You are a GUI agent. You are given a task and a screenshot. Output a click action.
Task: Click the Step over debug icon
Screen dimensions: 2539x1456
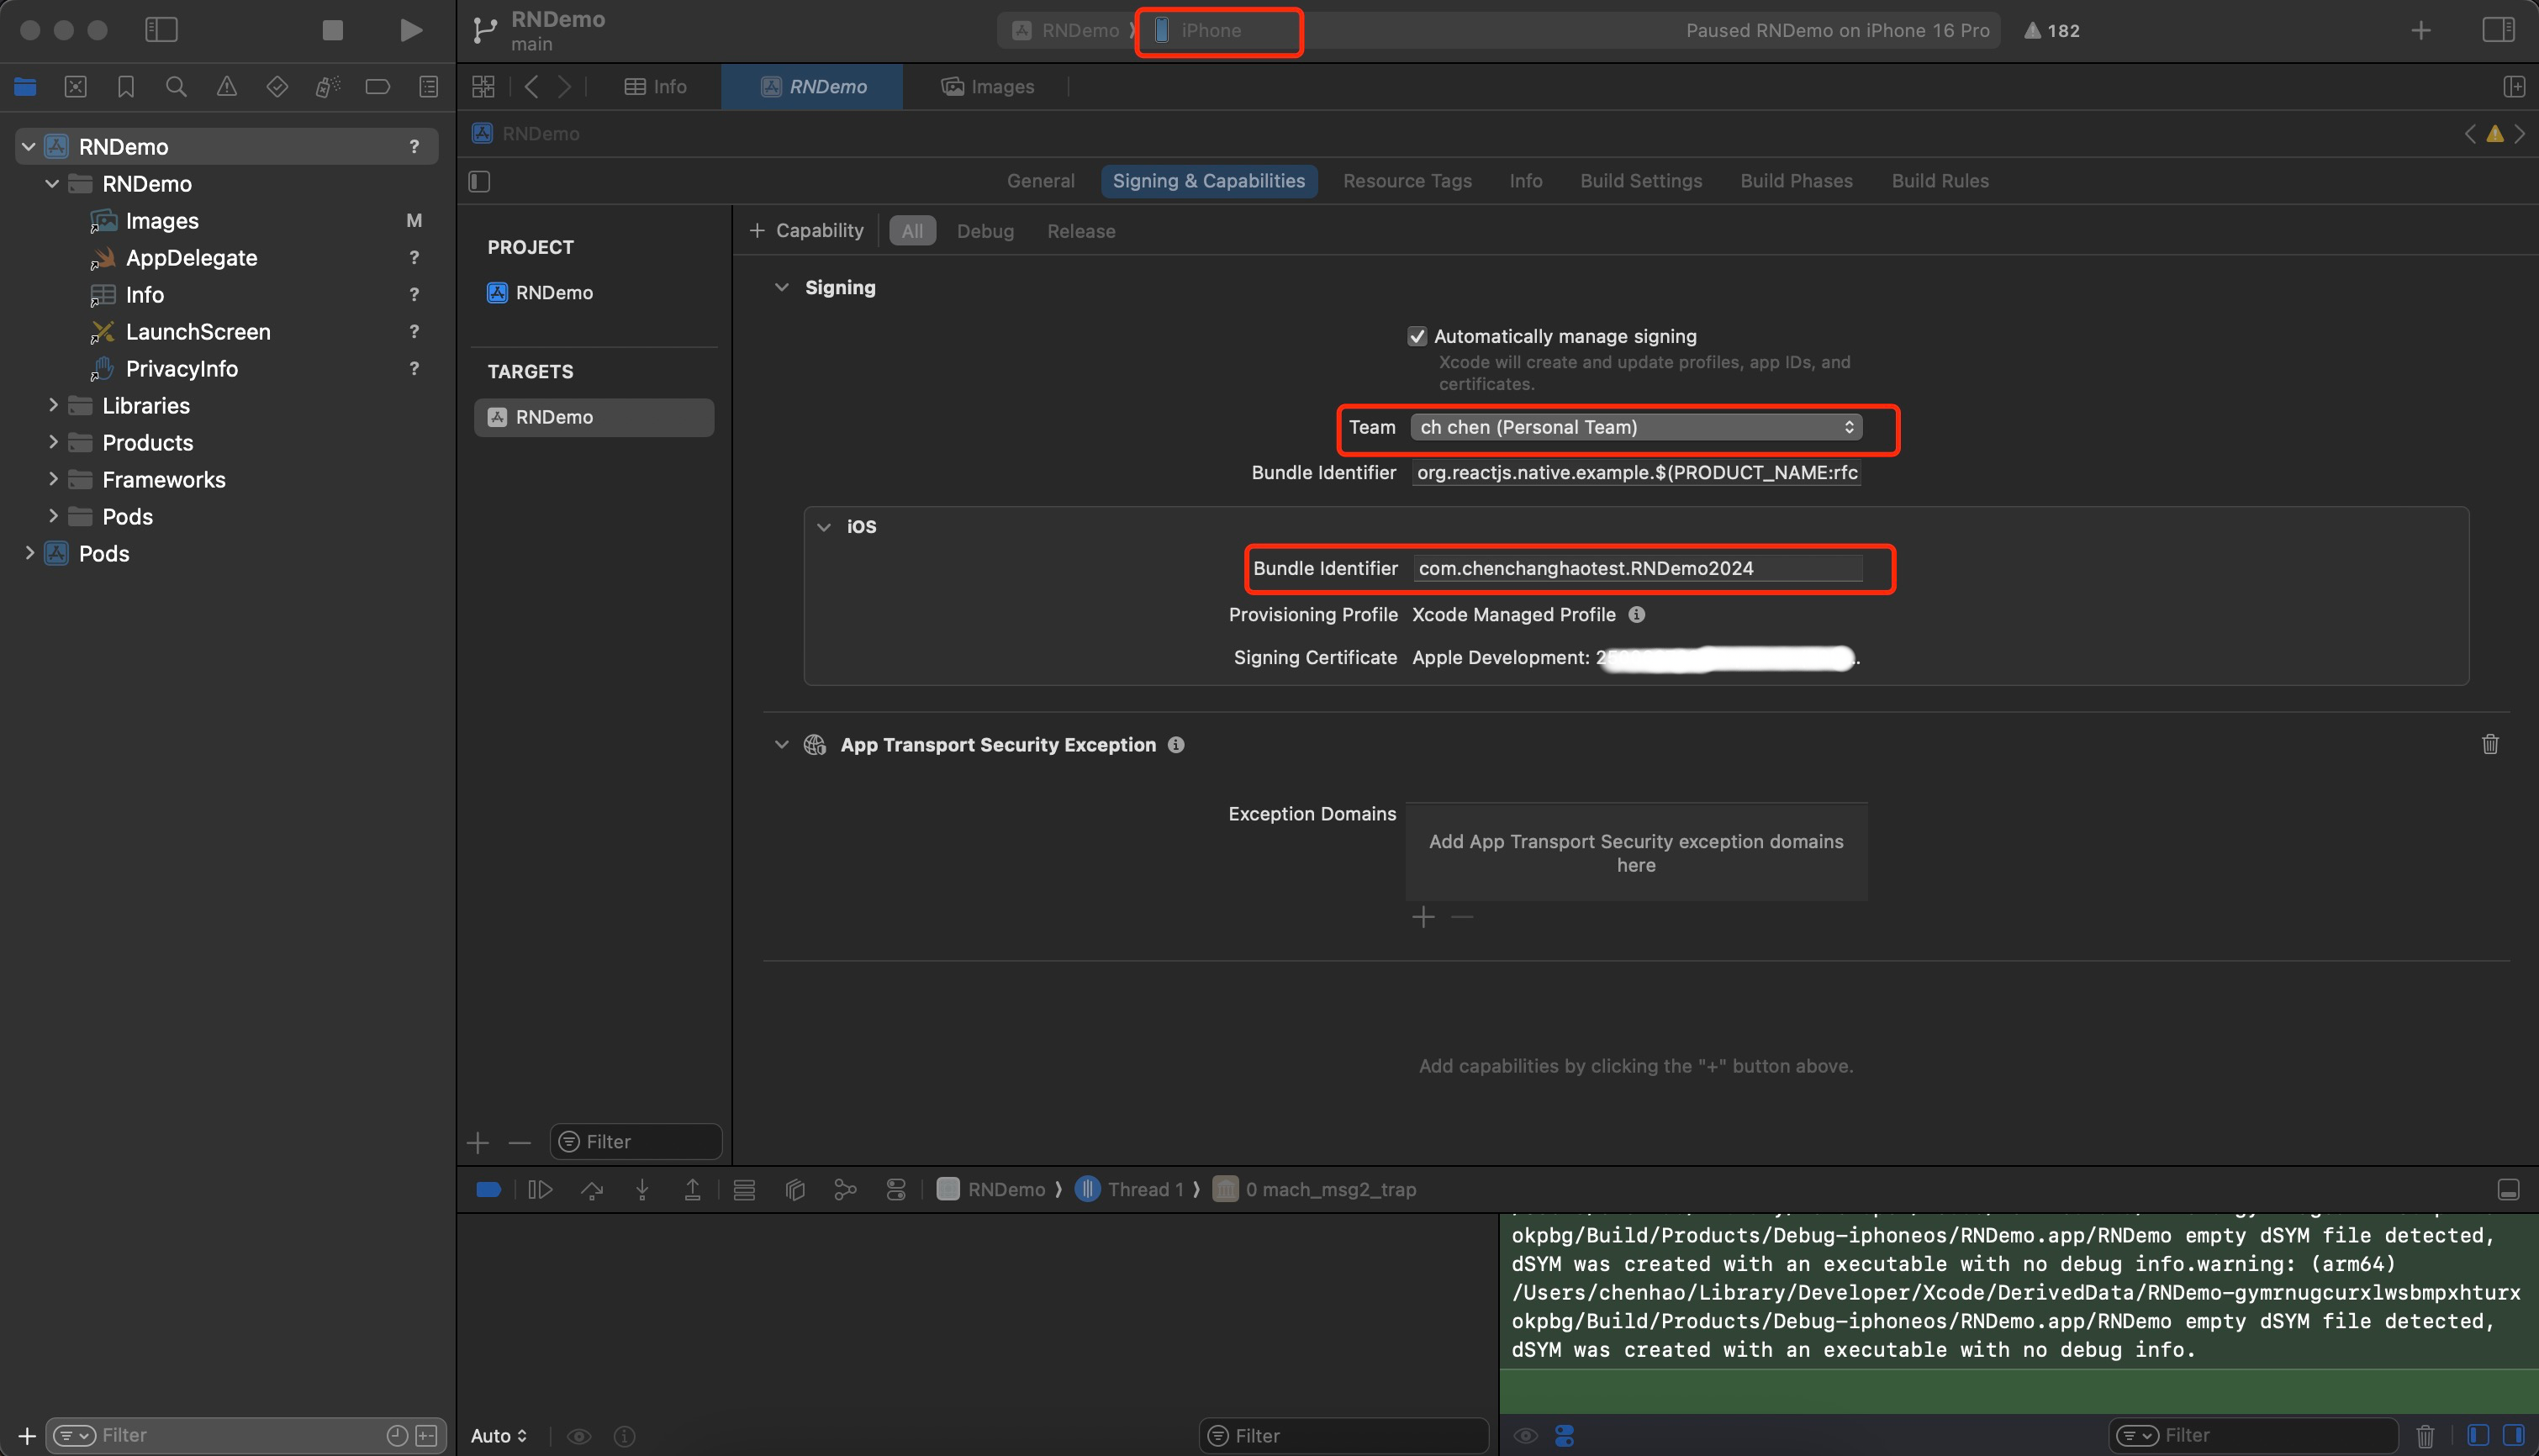point(592,1189)
